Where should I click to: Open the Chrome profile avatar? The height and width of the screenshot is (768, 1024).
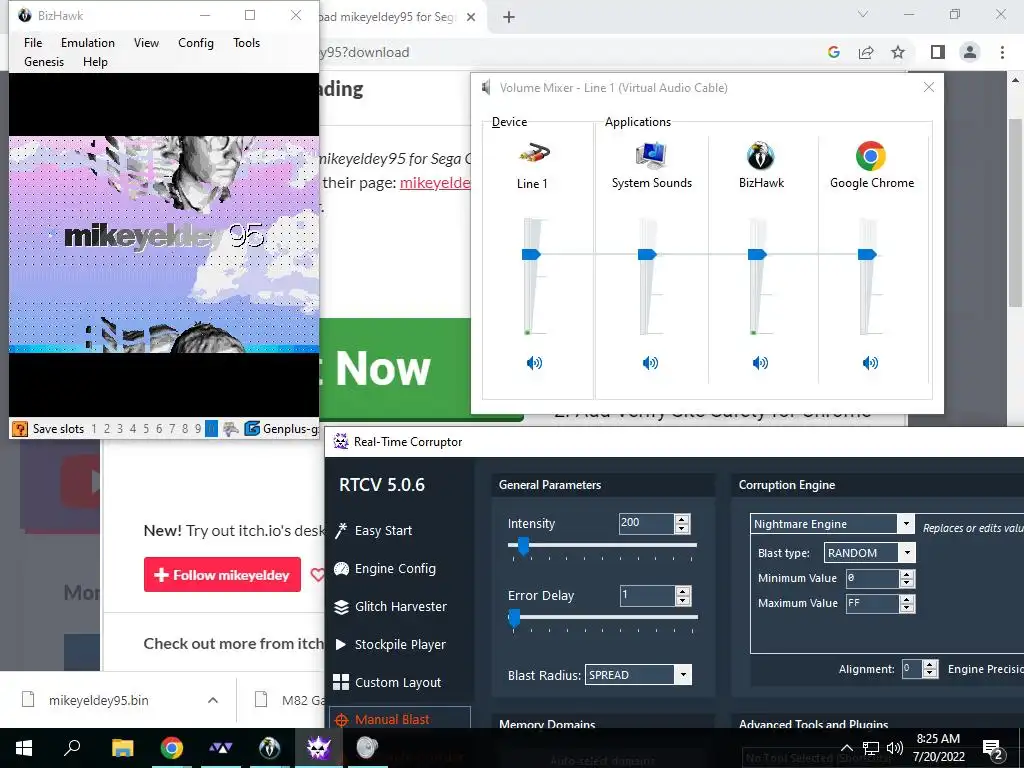tap(970, 52)
